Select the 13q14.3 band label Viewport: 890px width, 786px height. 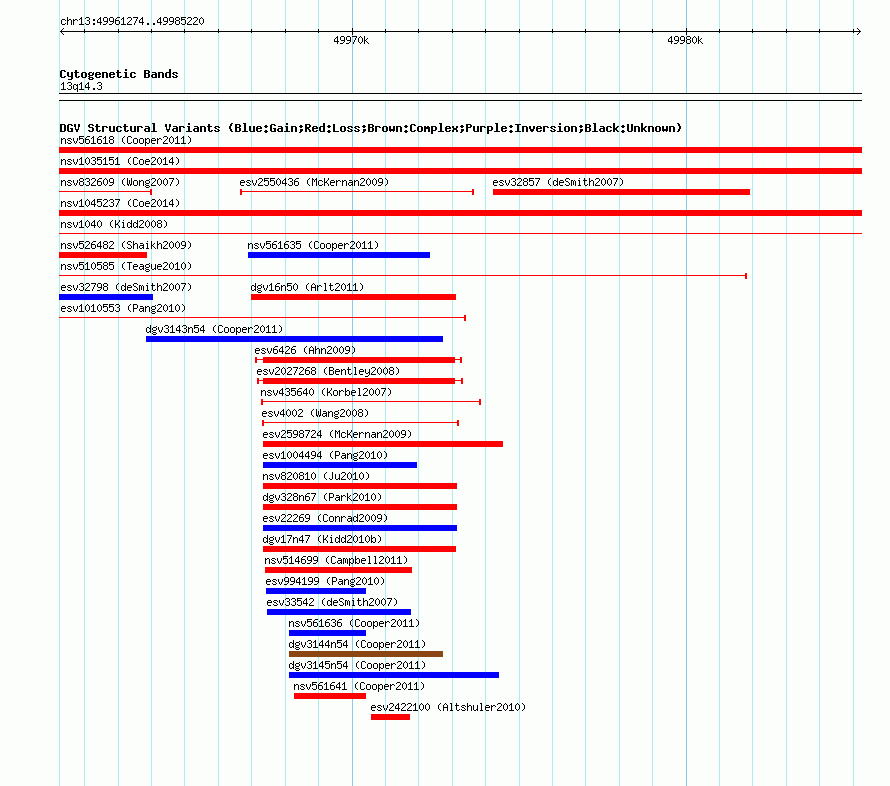pyautogui.click(x=81, y=86)
